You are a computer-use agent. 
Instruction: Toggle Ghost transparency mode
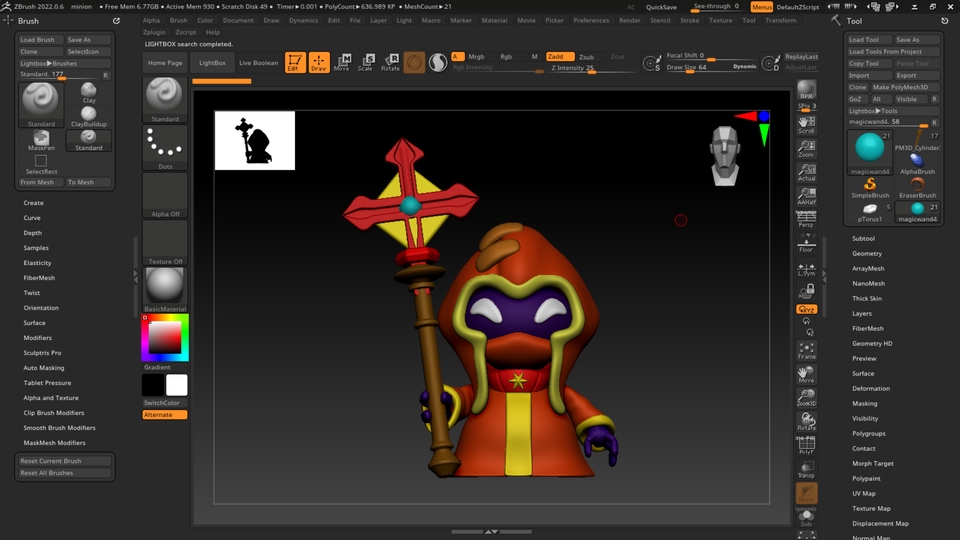(806, 493)
